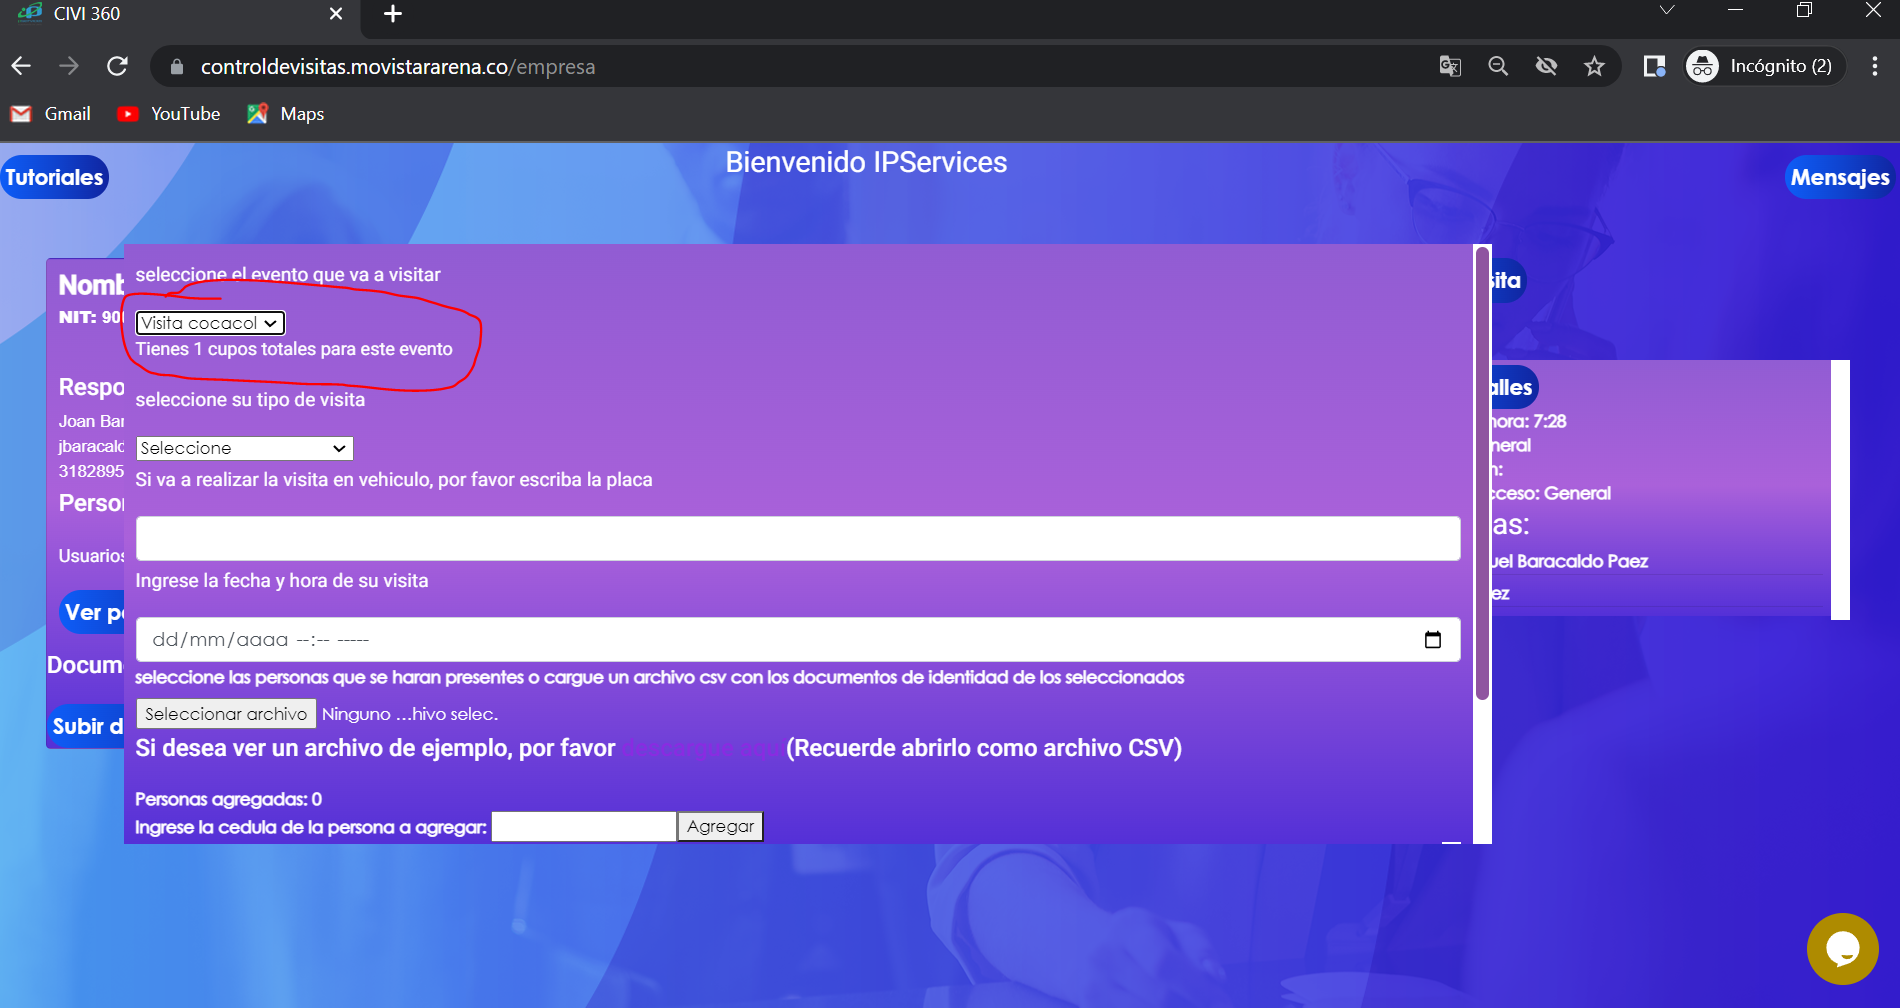
Task: Open the side panel icon
Action: 1654,66
